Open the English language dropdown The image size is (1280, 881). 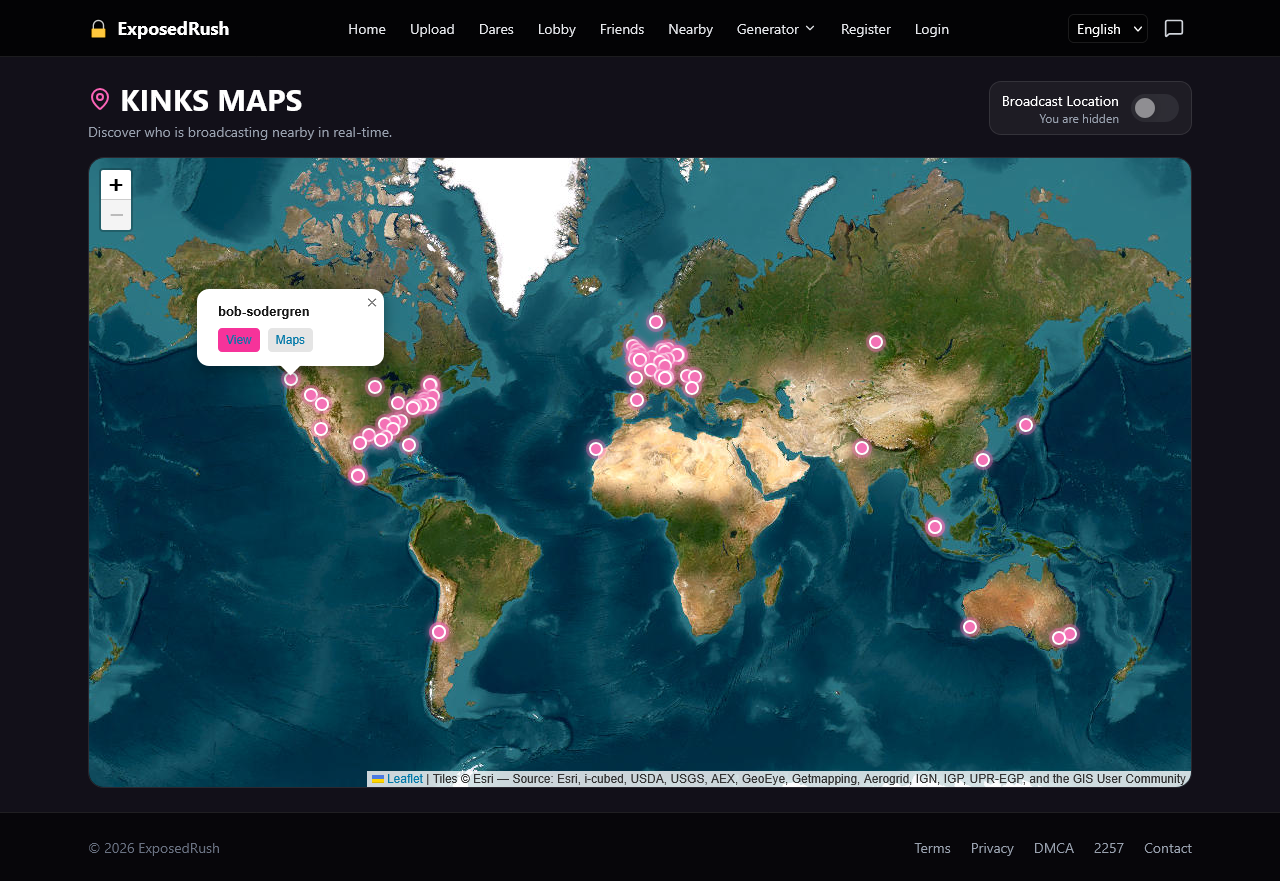1108,29
